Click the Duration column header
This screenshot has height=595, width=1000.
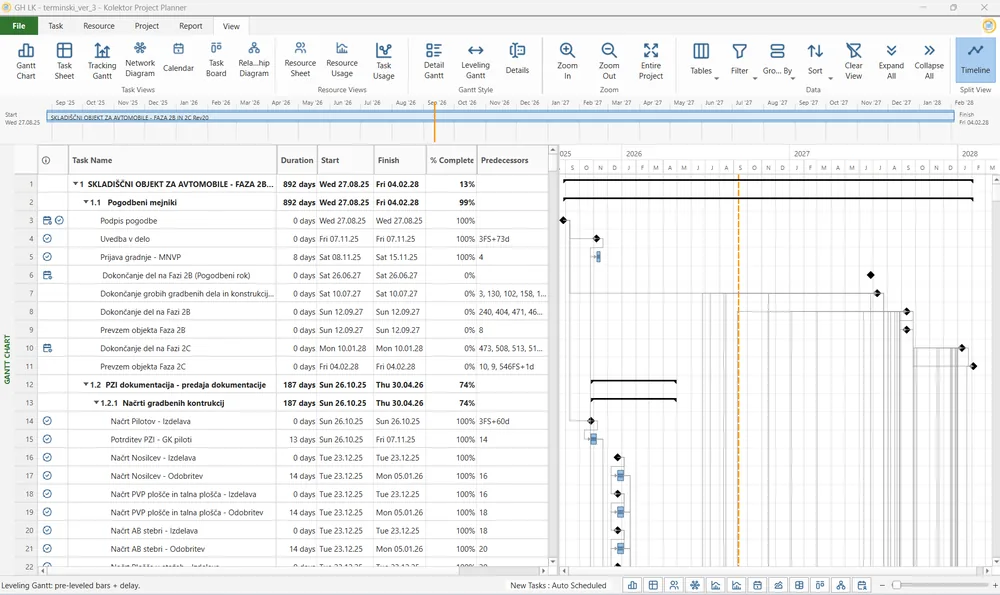coord(297,161)
